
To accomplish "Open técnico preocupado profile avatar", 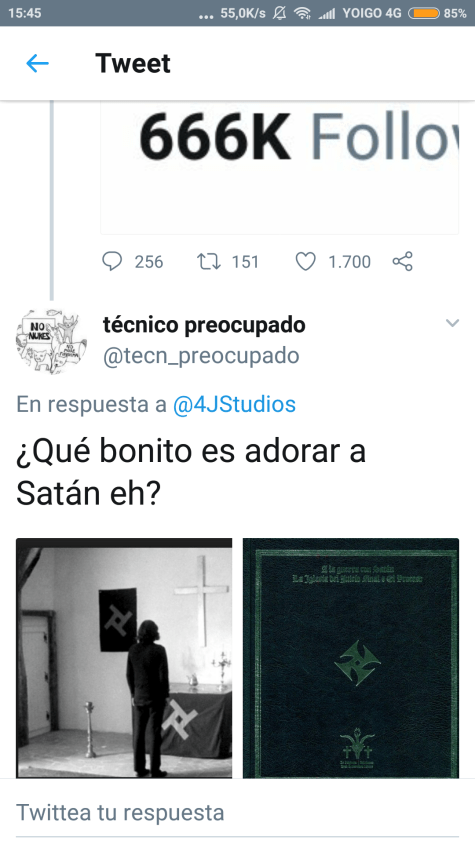I will [52, 341].
